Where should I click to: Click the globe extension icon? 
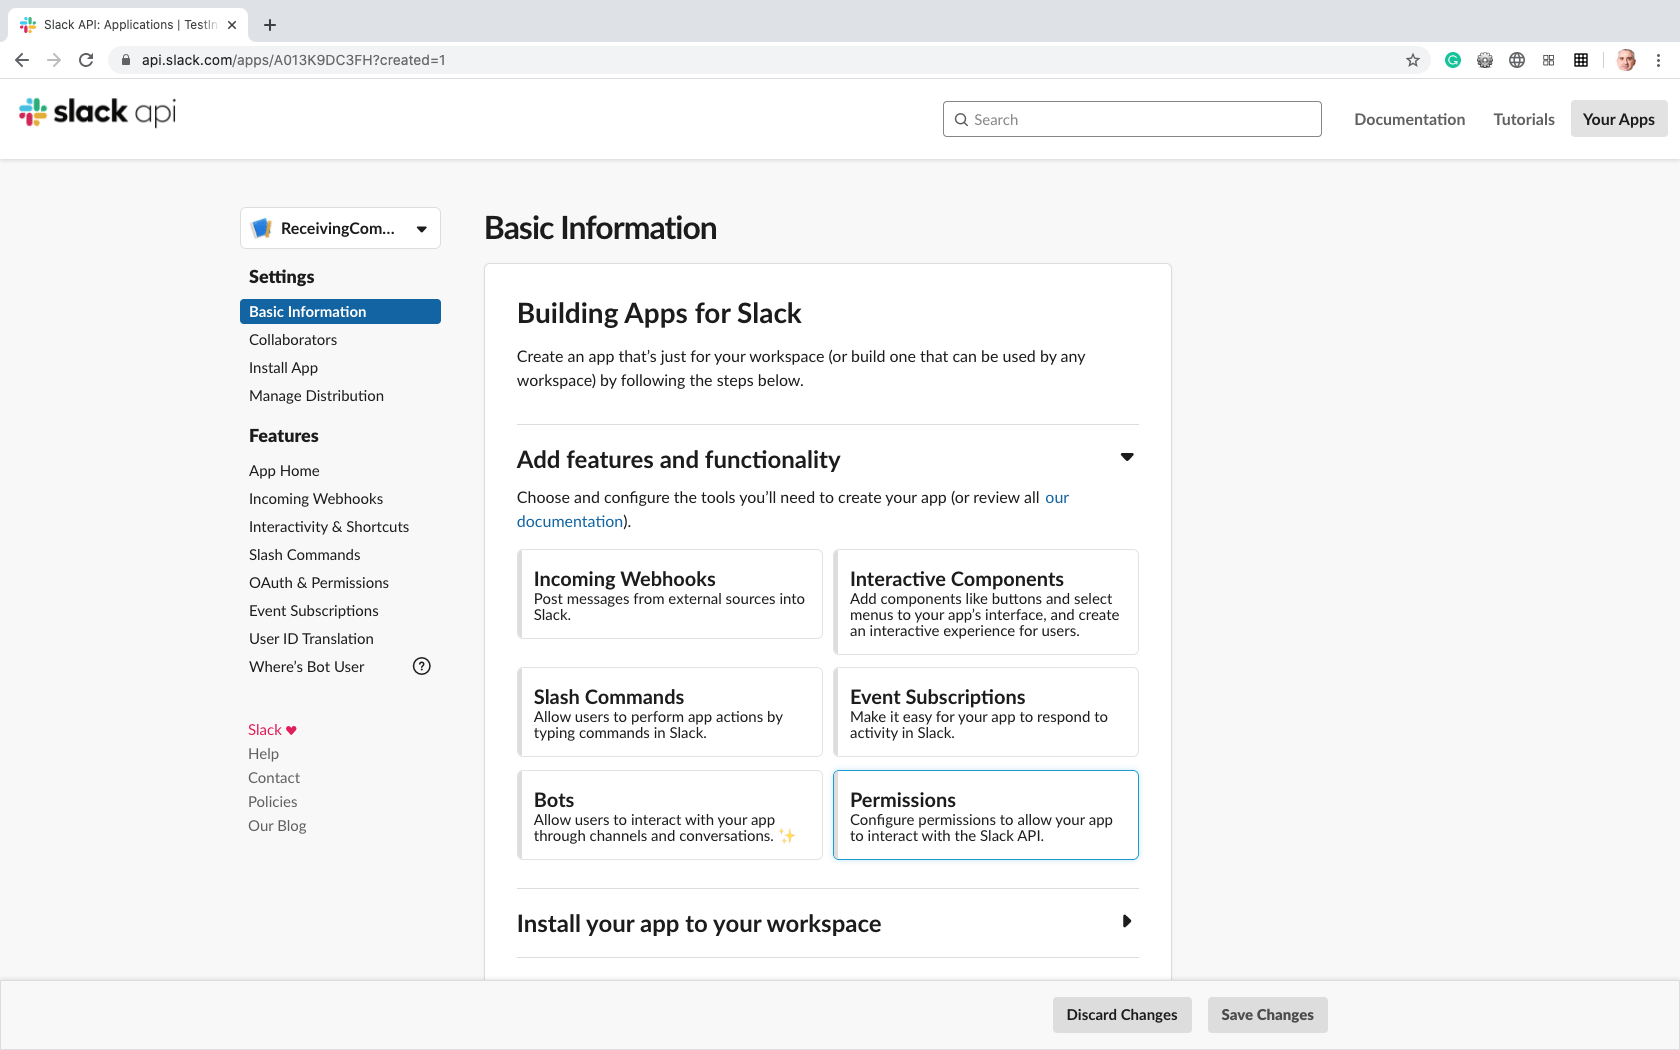(x=1517, y=60)
